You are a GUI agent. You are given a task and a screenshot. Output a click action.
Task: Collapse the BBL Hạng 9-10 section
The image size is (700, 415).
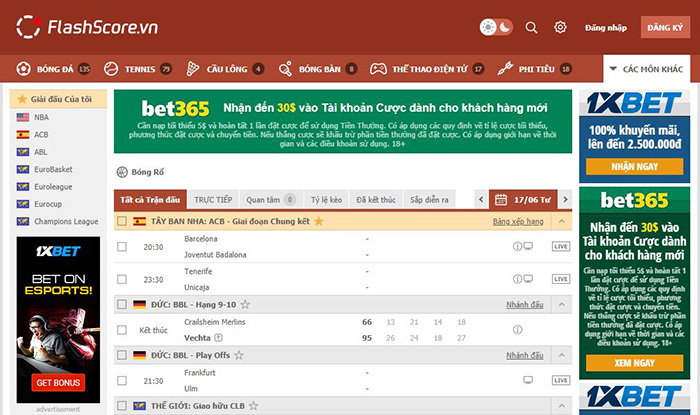(562, 305)
